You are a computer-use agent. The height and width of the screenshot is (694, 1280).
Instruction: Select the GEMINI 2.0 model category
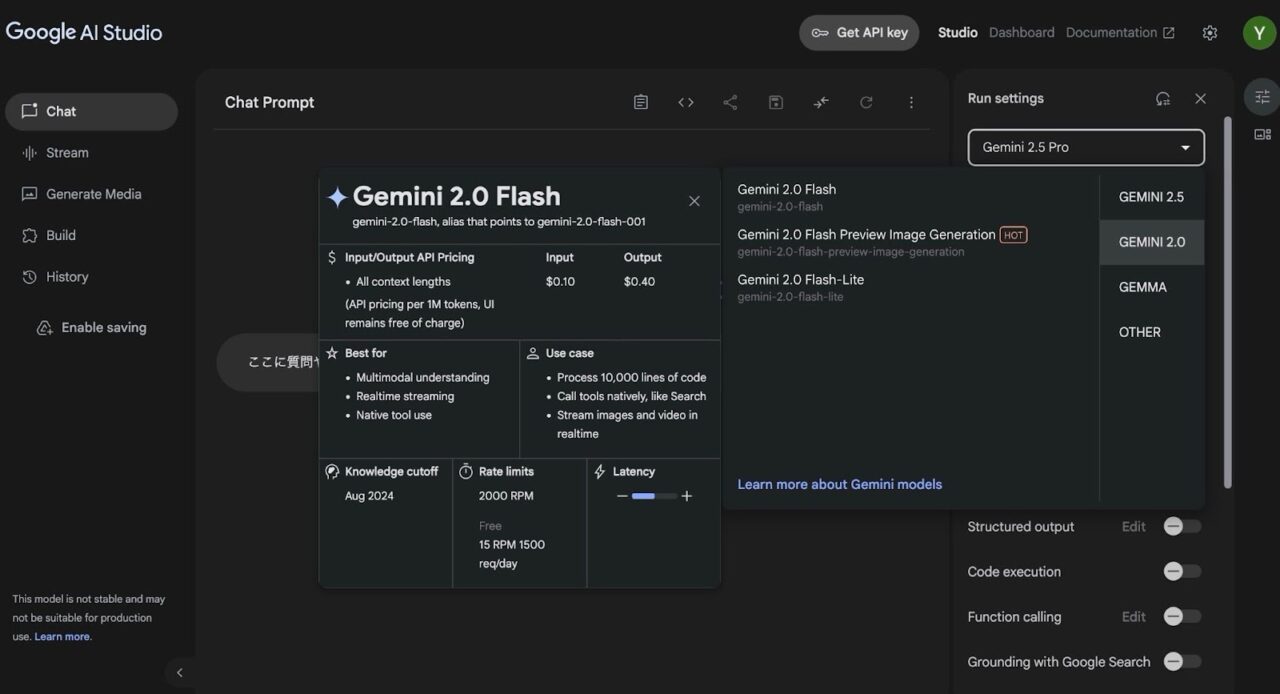pos(1151,242)
